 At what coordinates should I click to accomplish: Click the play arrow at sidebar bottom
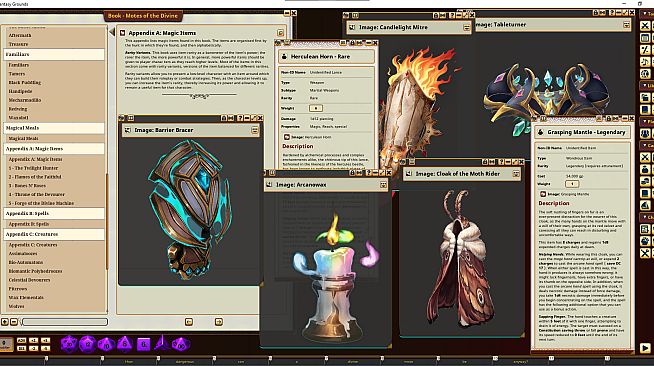[645, 348]
